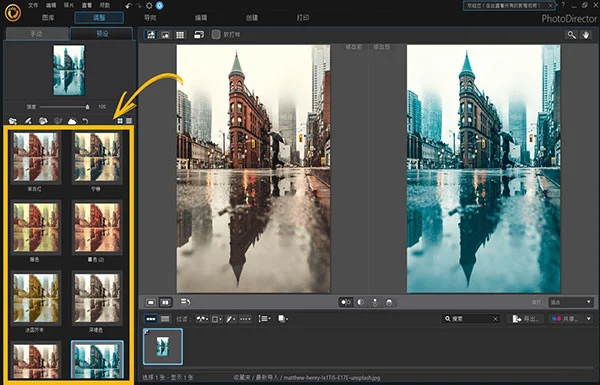The width and height of the screenshot is (600, 385).
Task: Open the star rating filter
Action: [245, 319]
